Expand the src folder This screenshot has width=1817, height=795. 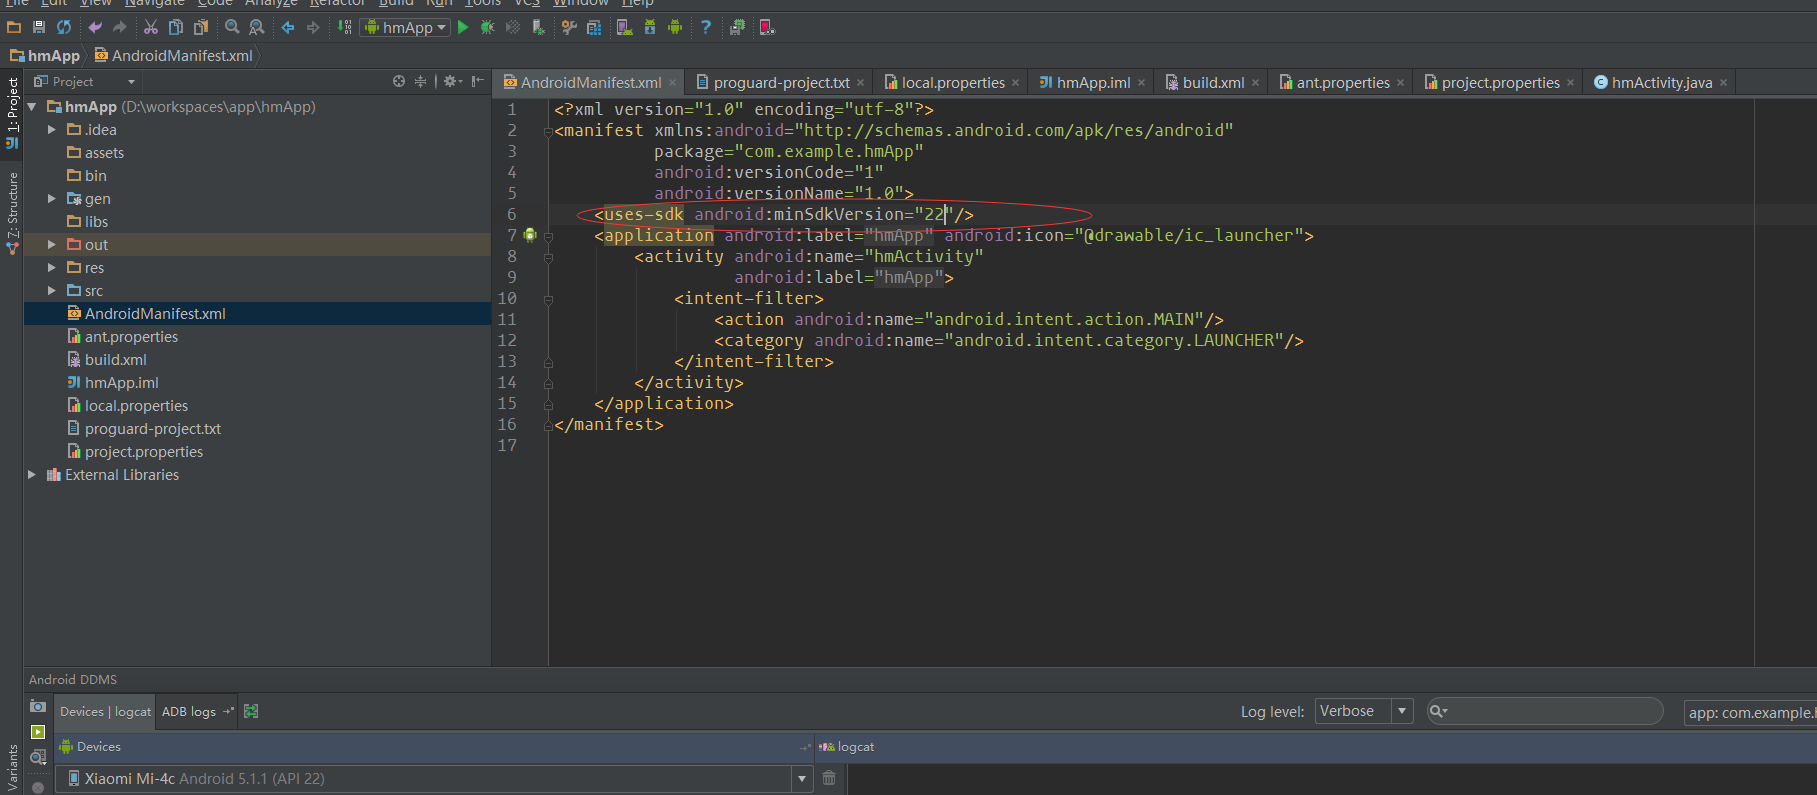[52, 290]
